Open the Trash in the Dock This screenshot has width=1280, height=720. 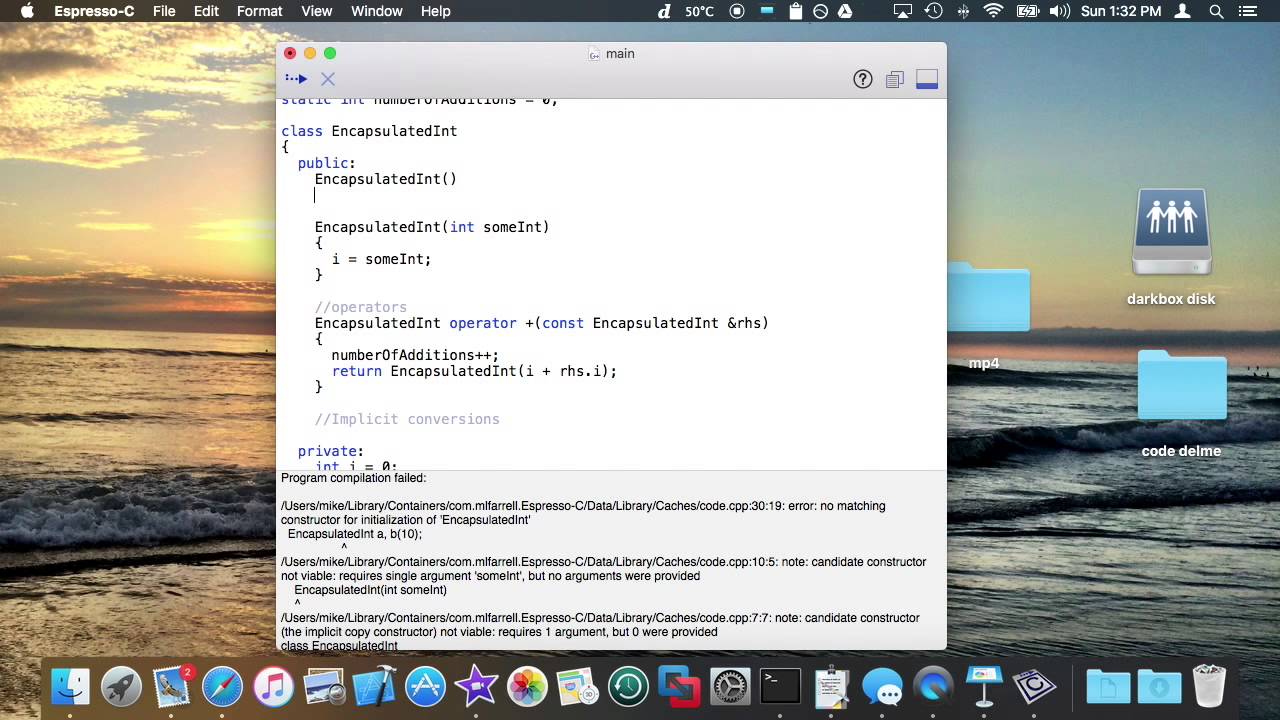tap(1210, 686)
